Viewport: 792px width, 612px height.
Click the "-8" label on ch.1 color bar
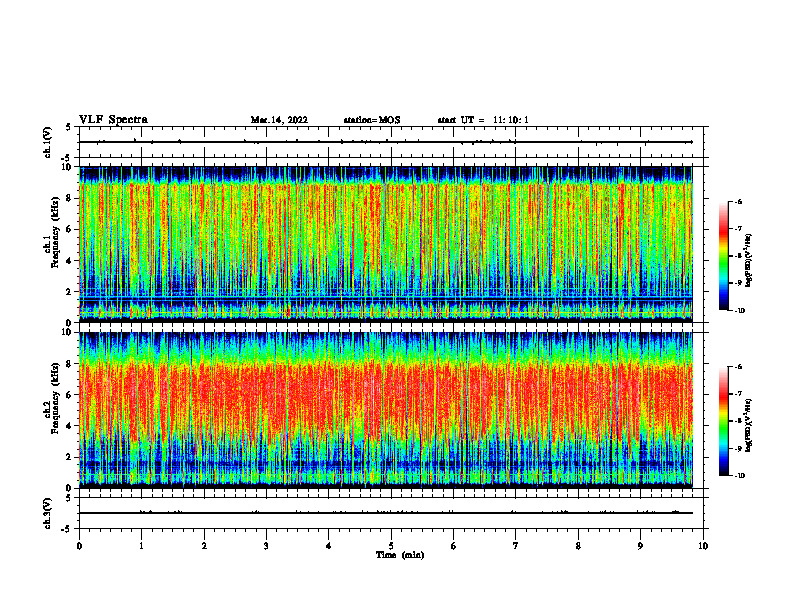(738, 256)
